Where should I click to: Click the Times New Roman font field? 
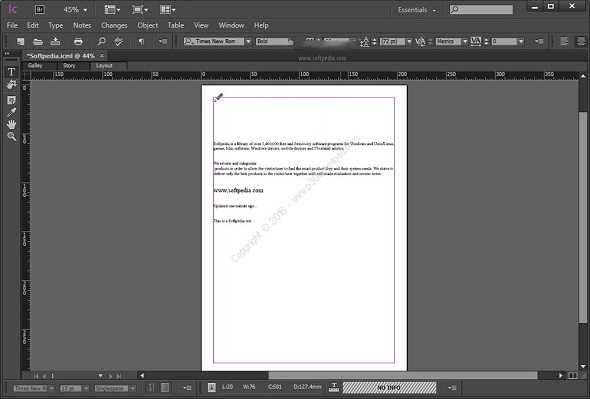(214, 41)
